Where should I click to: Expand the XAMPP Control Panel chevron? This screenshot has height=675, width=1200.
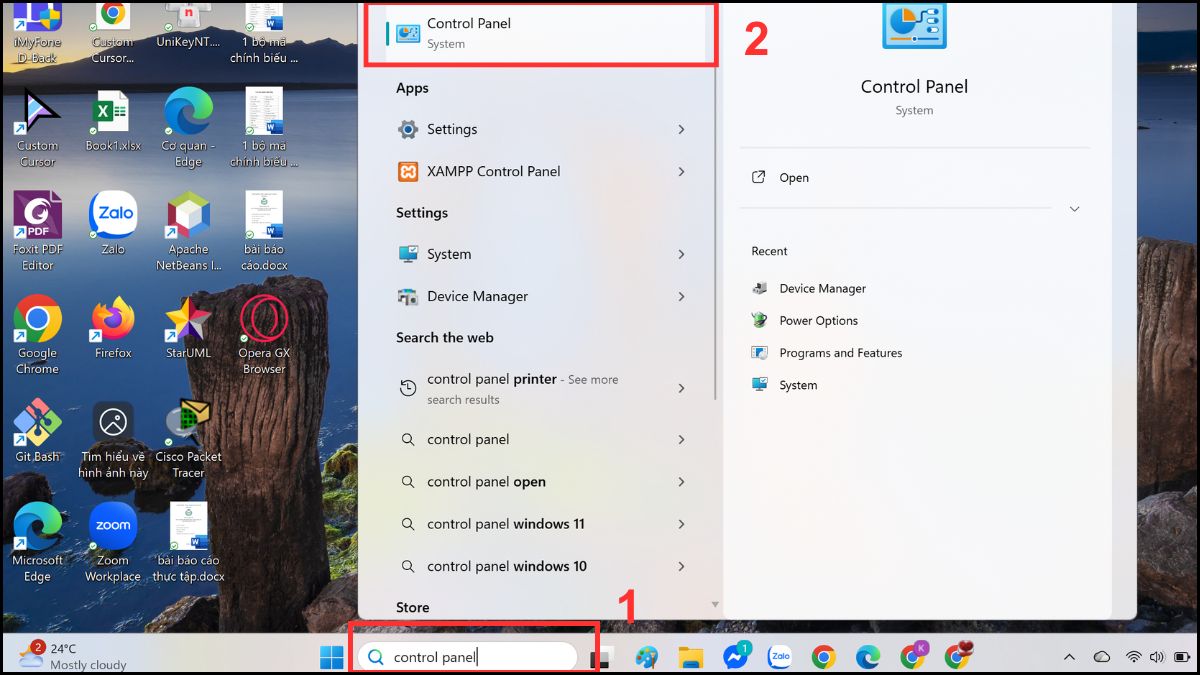tap(681, 171)
